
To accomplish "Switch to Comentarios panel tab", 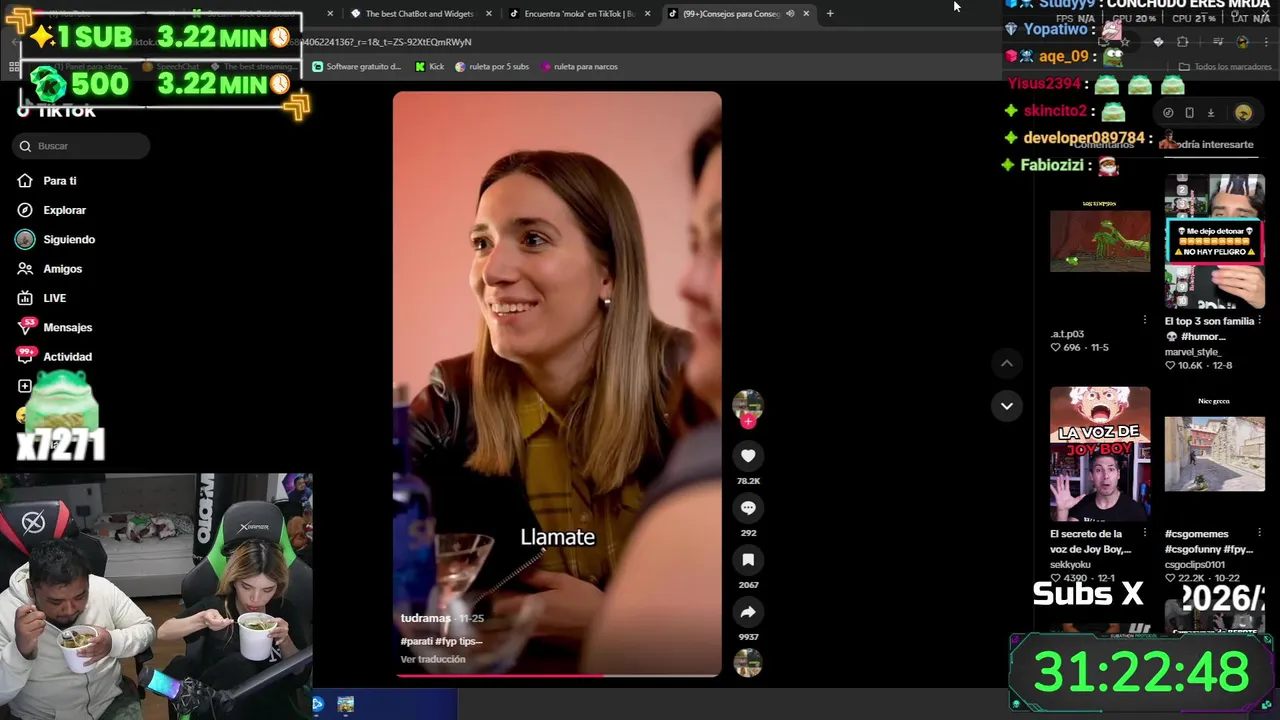I will (1103, 145).
